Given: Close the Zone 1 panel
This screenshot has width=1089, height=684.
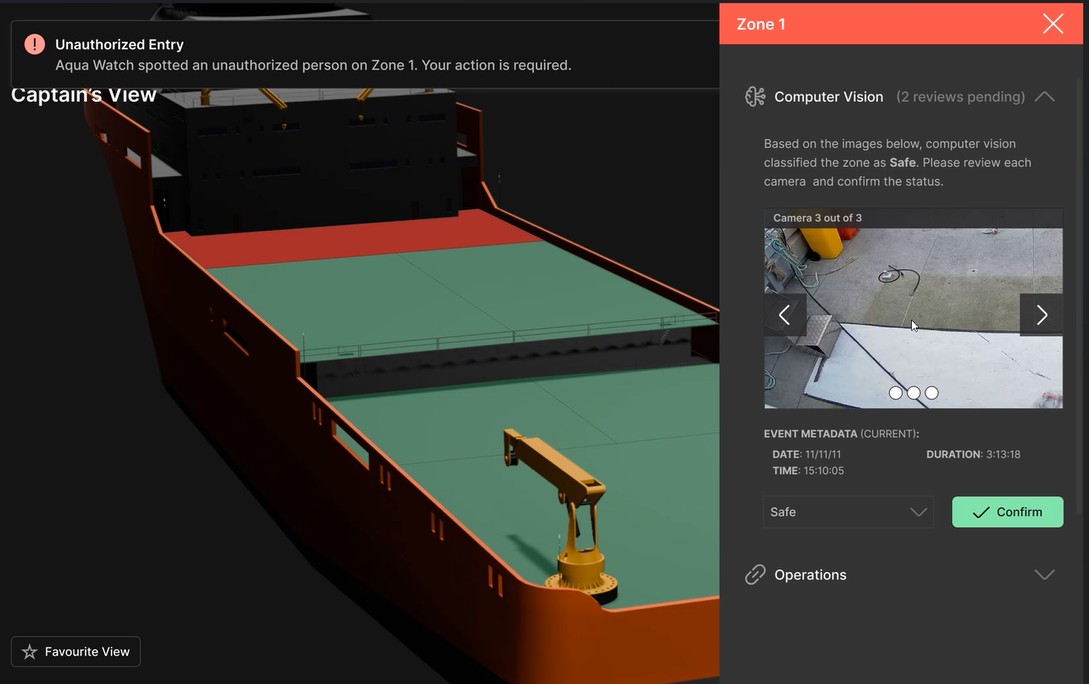Looking at the screenshot, I should (1053, 24).
